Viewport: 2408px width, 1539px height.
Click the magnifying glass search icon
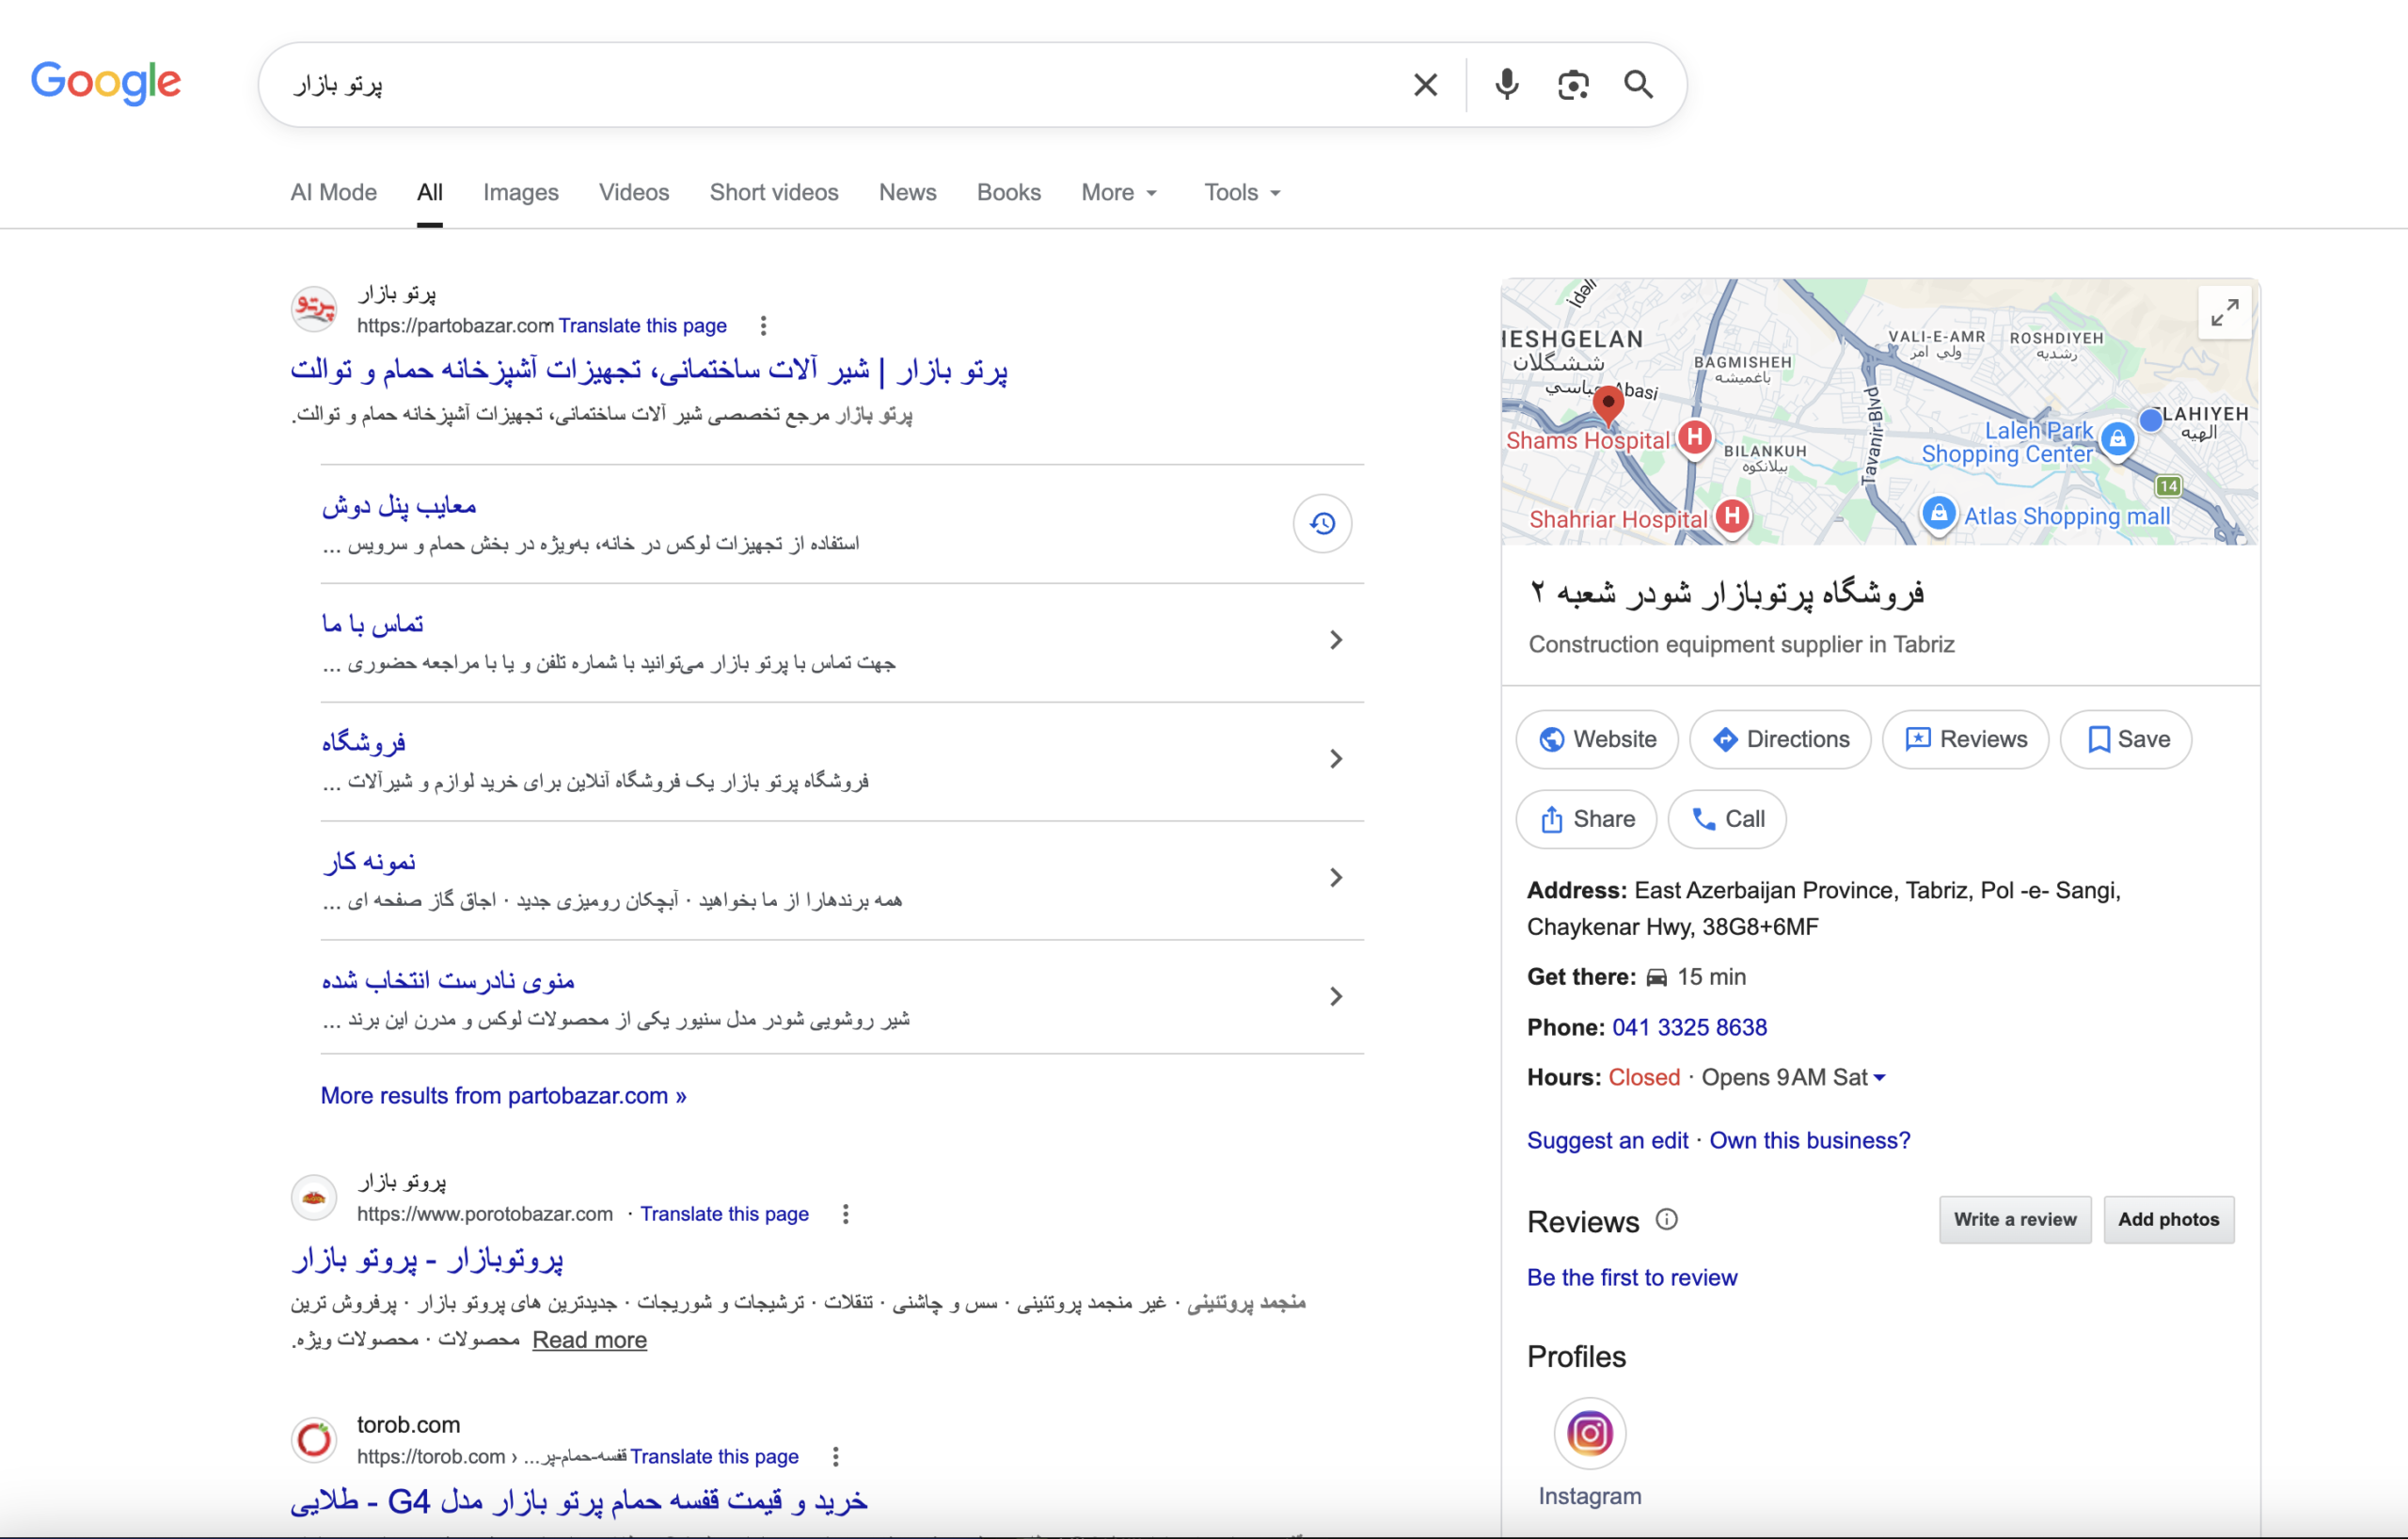tap(1638, 85)
